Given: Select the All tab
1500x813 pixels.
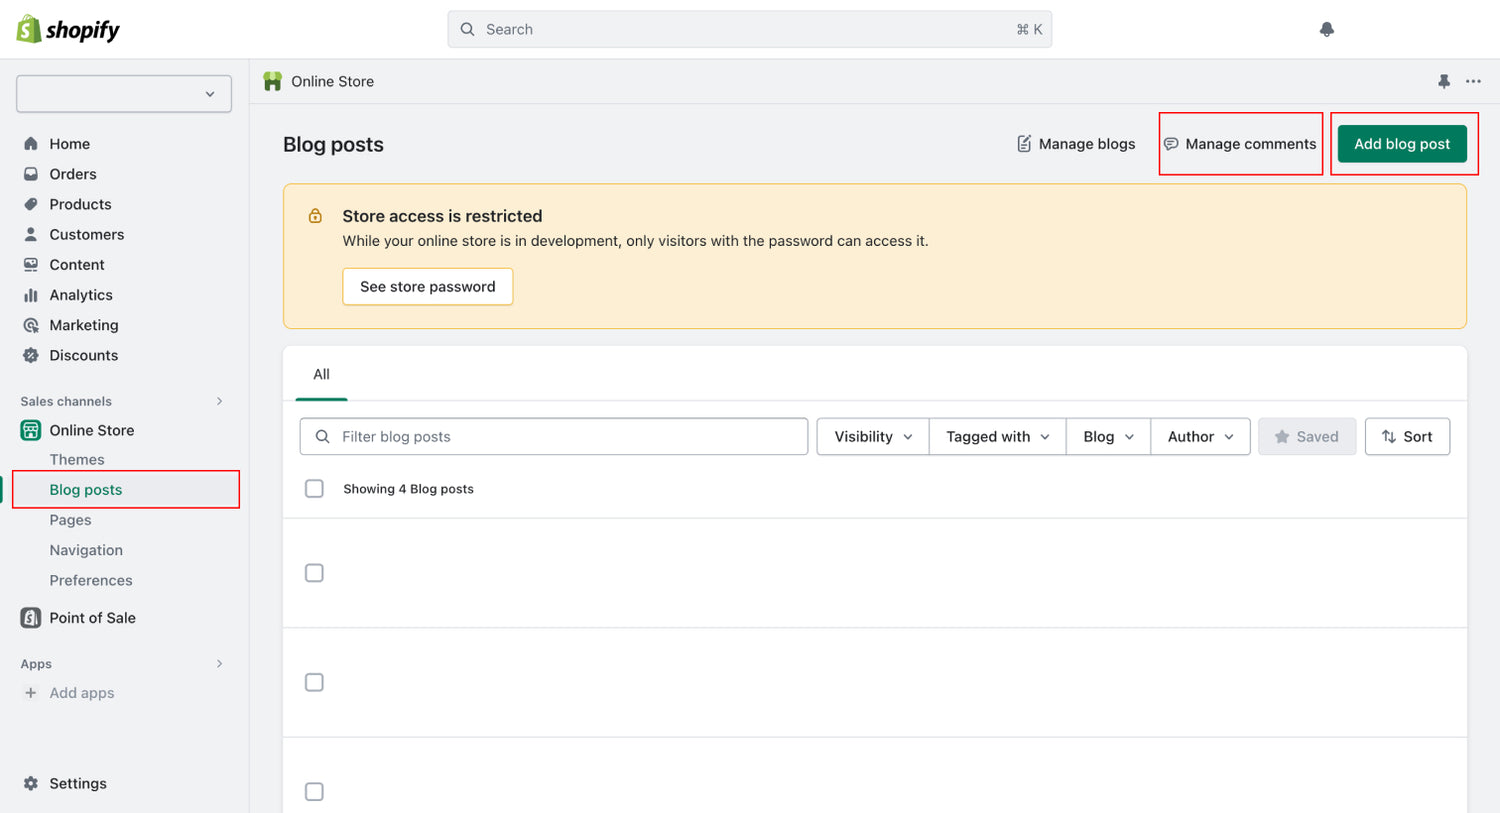Looking at the screenshot, I should click(321, 374).
